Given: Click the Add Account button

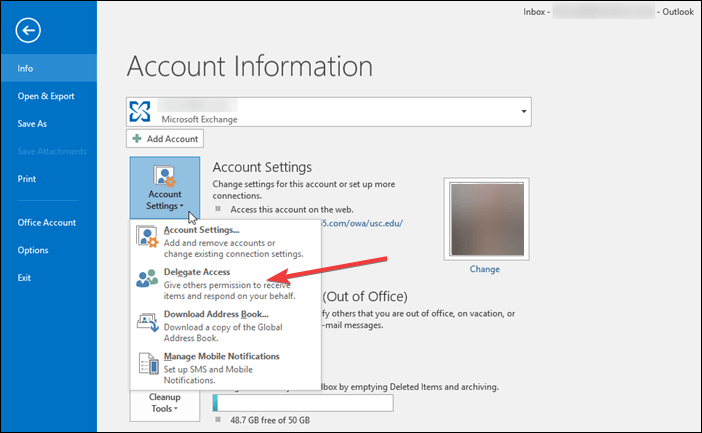Looking at the screenshot, I should [x=165, y=139].
